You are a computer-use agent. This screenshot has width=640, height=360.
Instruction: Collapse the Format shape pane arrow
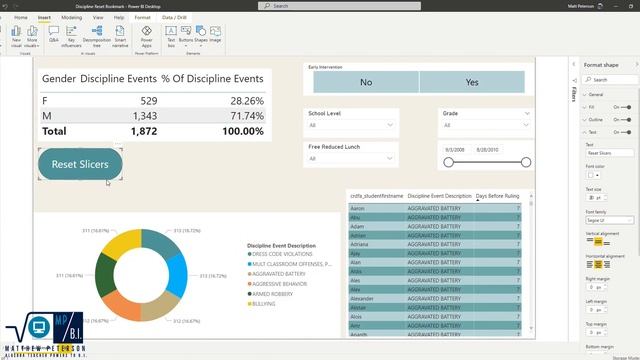(x=636, y=64)
